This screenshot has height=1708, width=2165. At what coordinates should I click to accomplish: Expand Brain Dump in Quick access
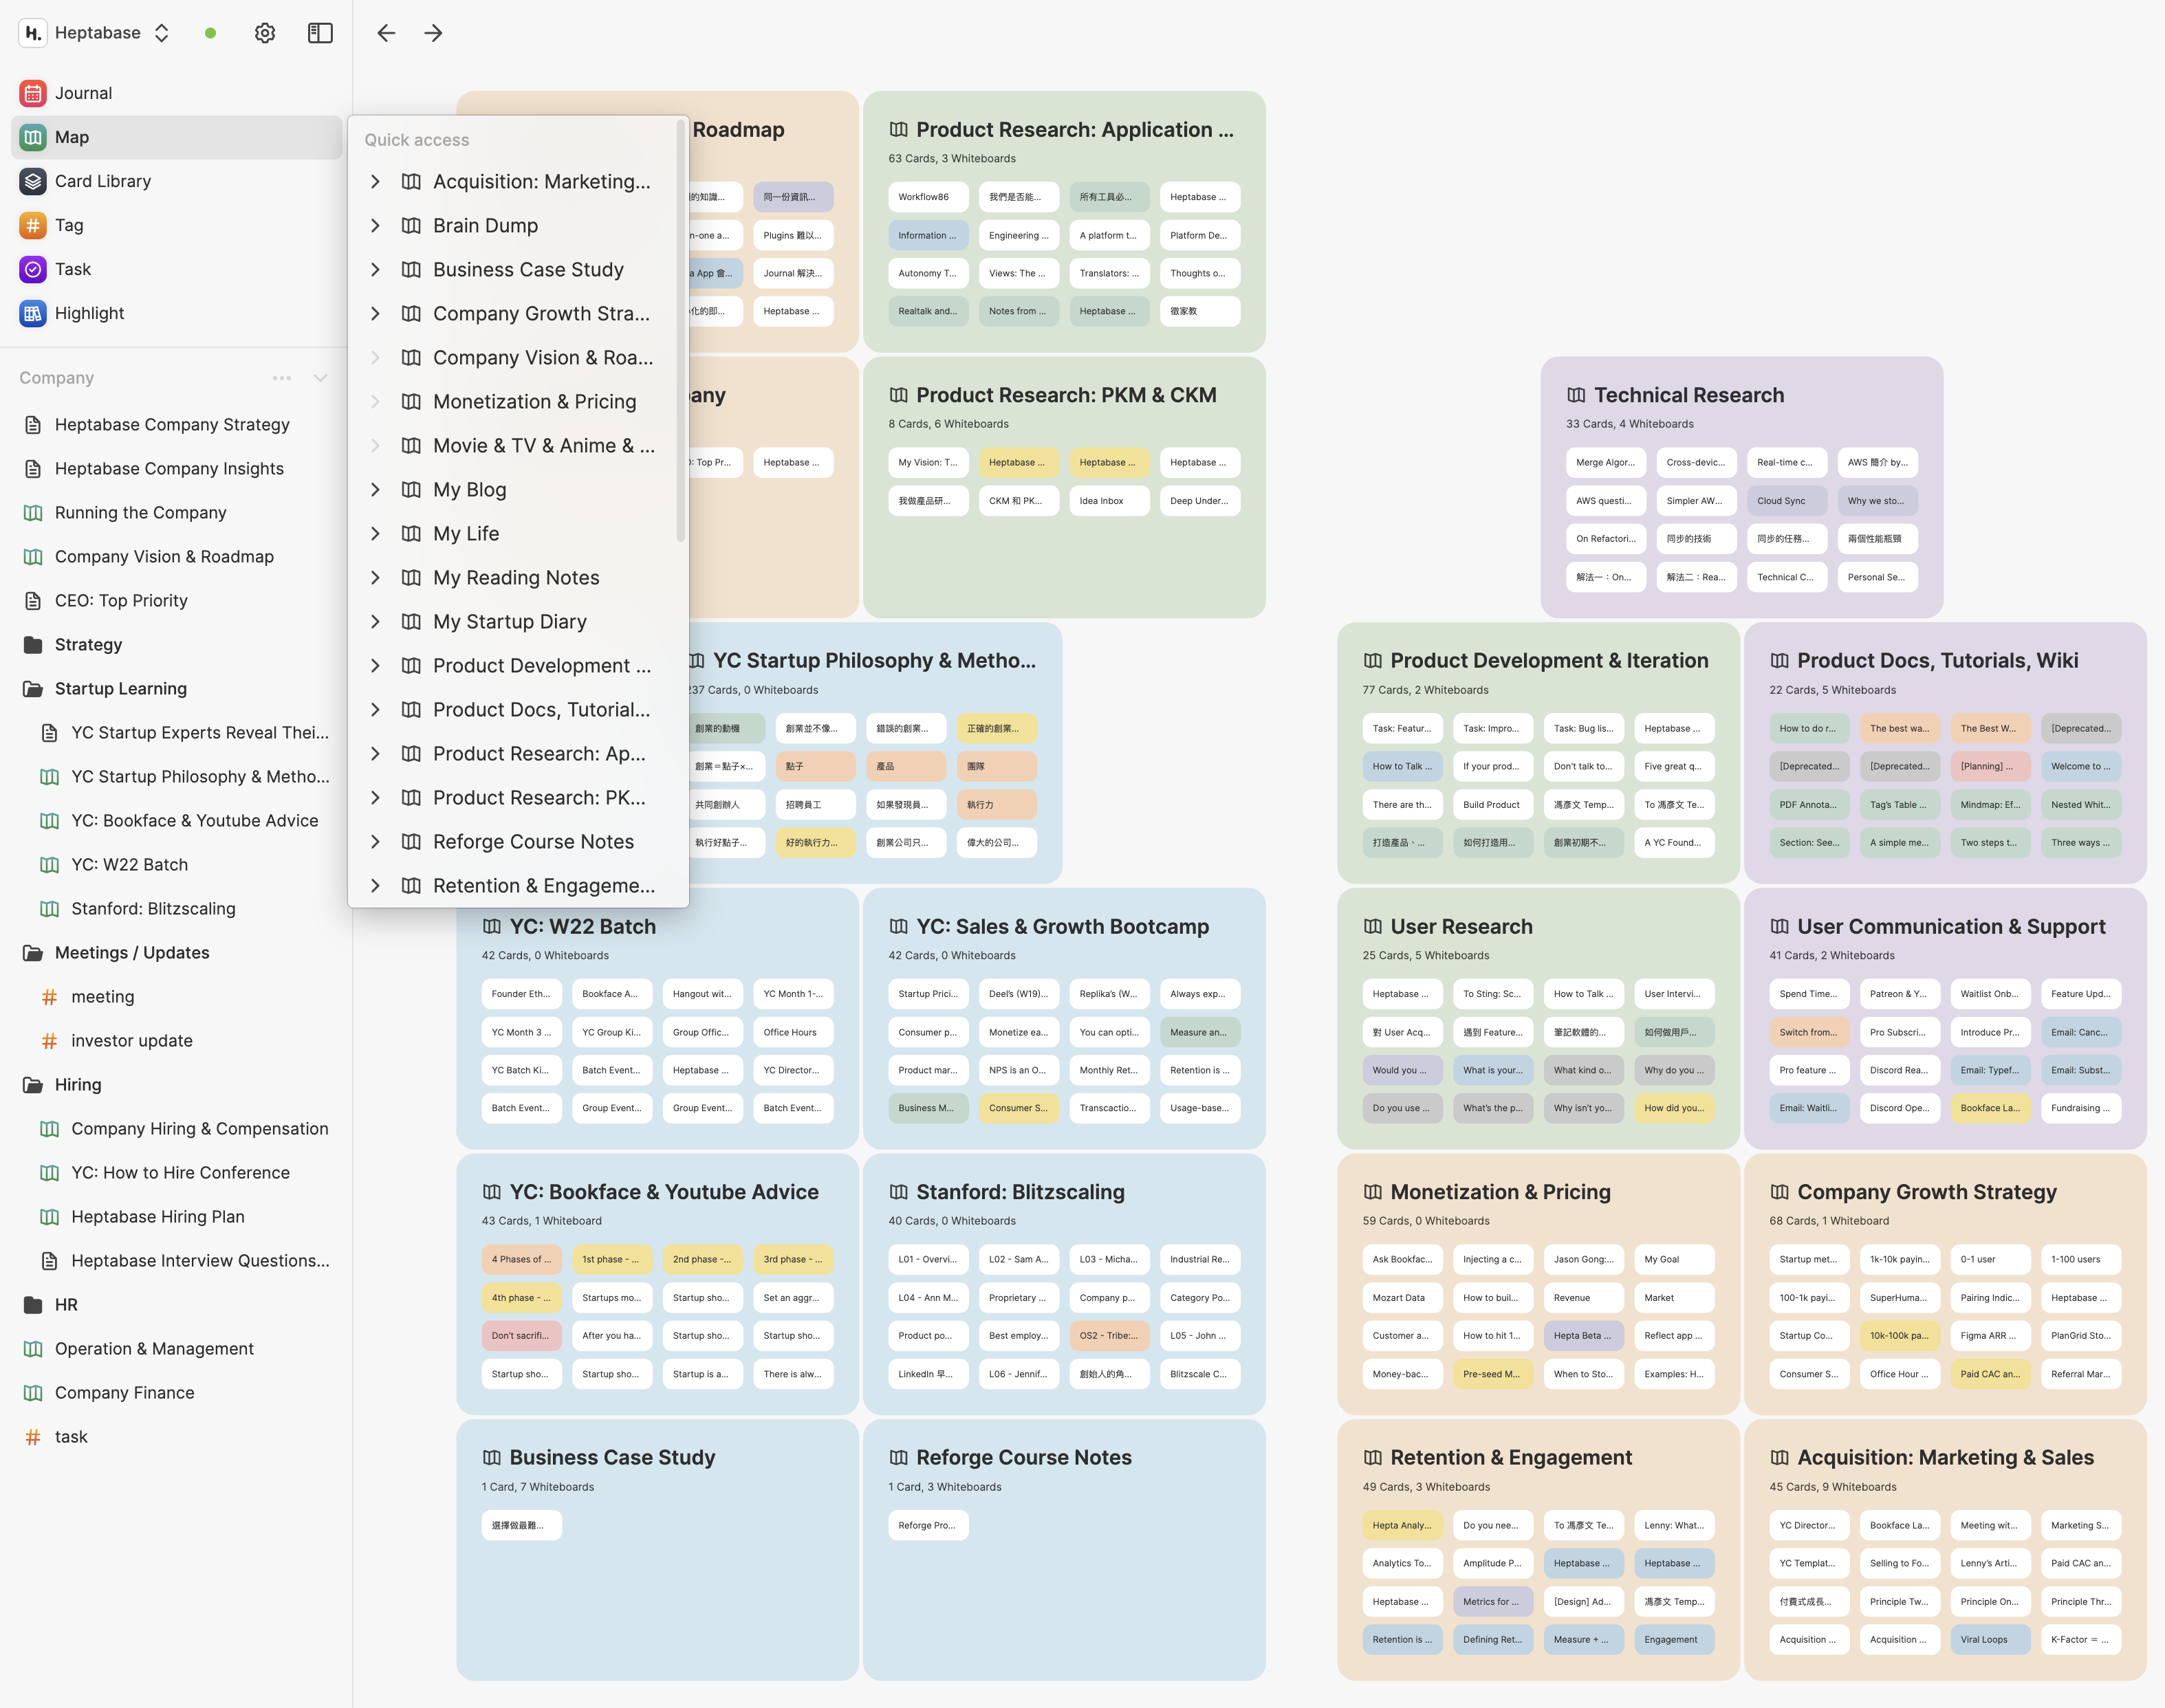[375, 225]
